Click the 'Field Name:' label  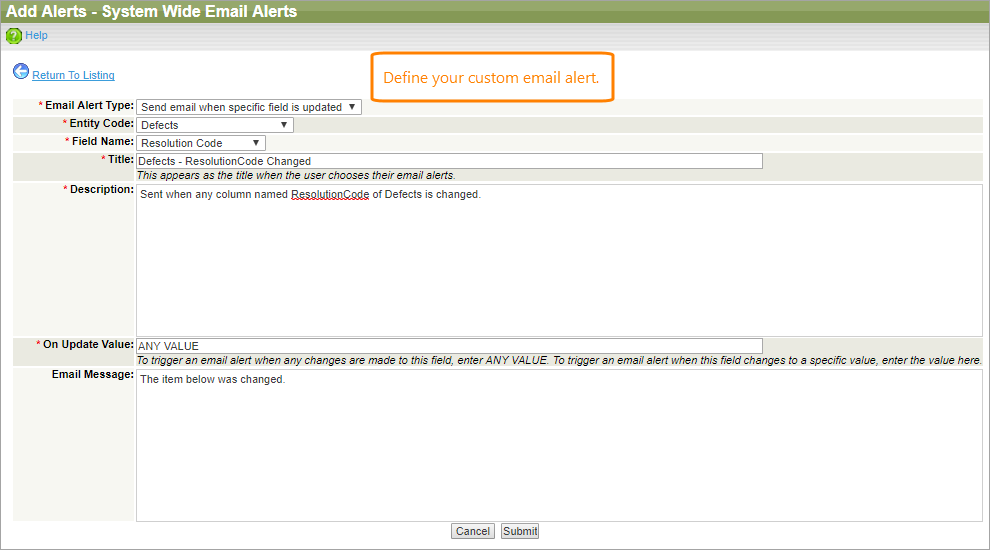pyautogui.click(x=102, y=141)
